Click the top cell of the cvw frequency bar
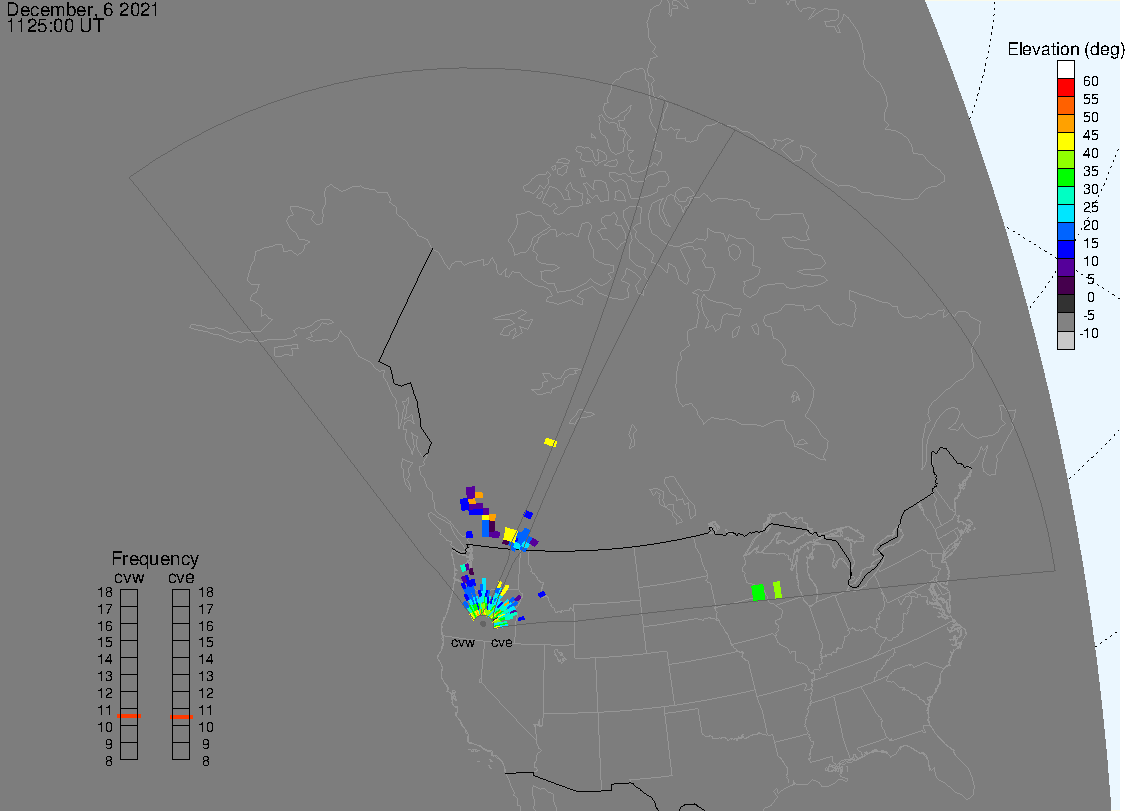1125x811 pixels. tap(129, 598)
